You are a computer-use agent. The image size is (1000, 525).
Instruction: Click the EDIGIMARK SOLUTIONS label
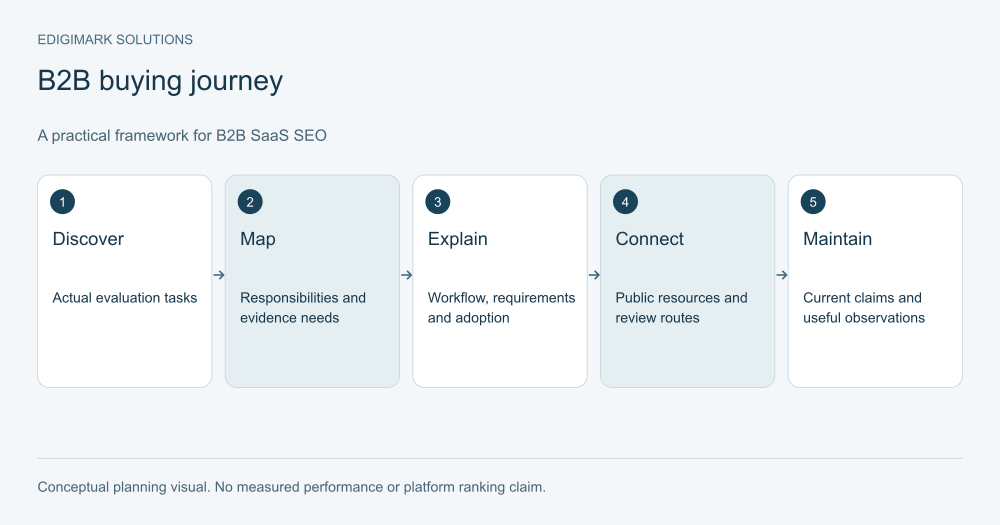(115, 40)
